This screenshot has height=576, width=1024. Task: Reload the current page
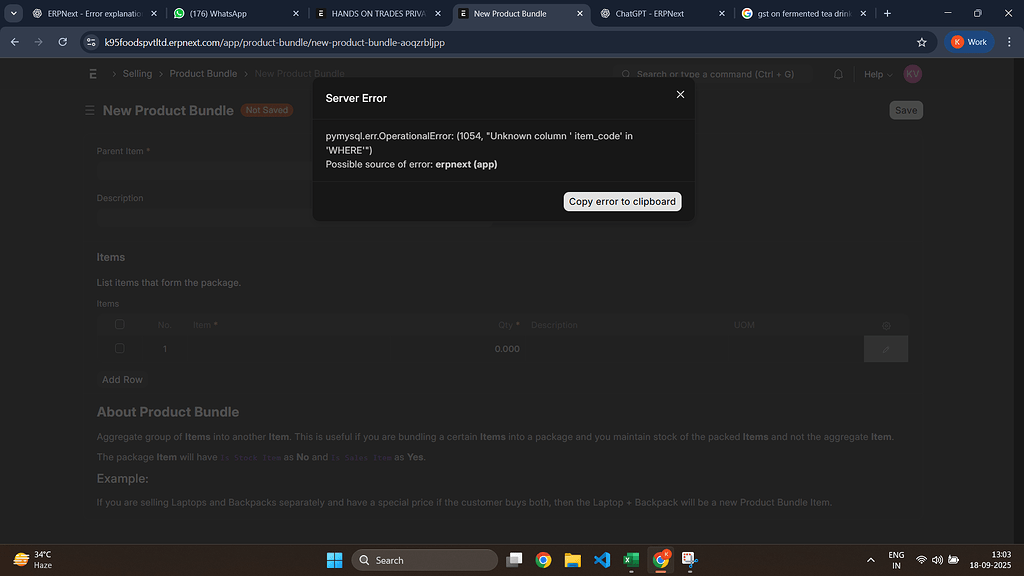[x=63, y=42]
